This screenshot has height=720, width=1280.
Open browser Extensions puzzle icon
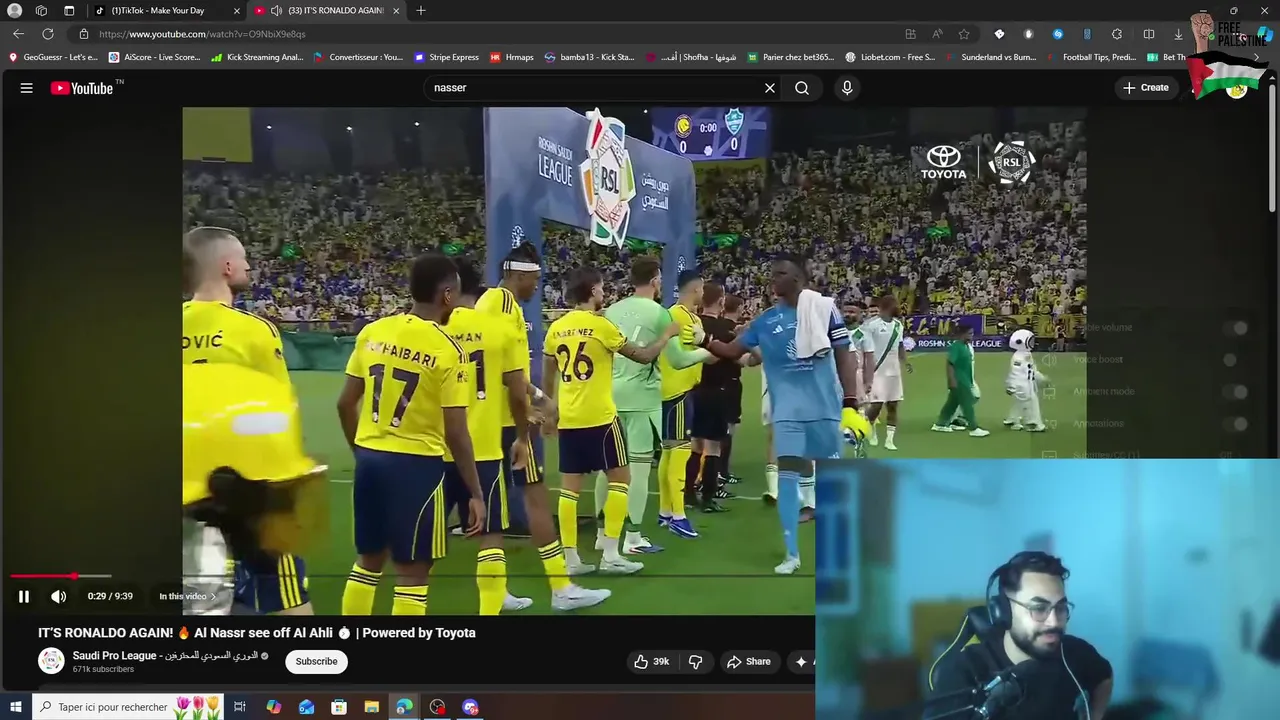pyautogui.click(x=1117, y=34)
